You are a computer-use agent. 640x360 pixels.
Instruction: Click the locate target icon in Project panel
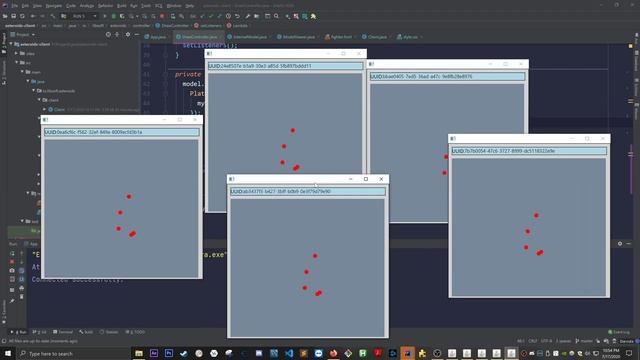point(108,35)
